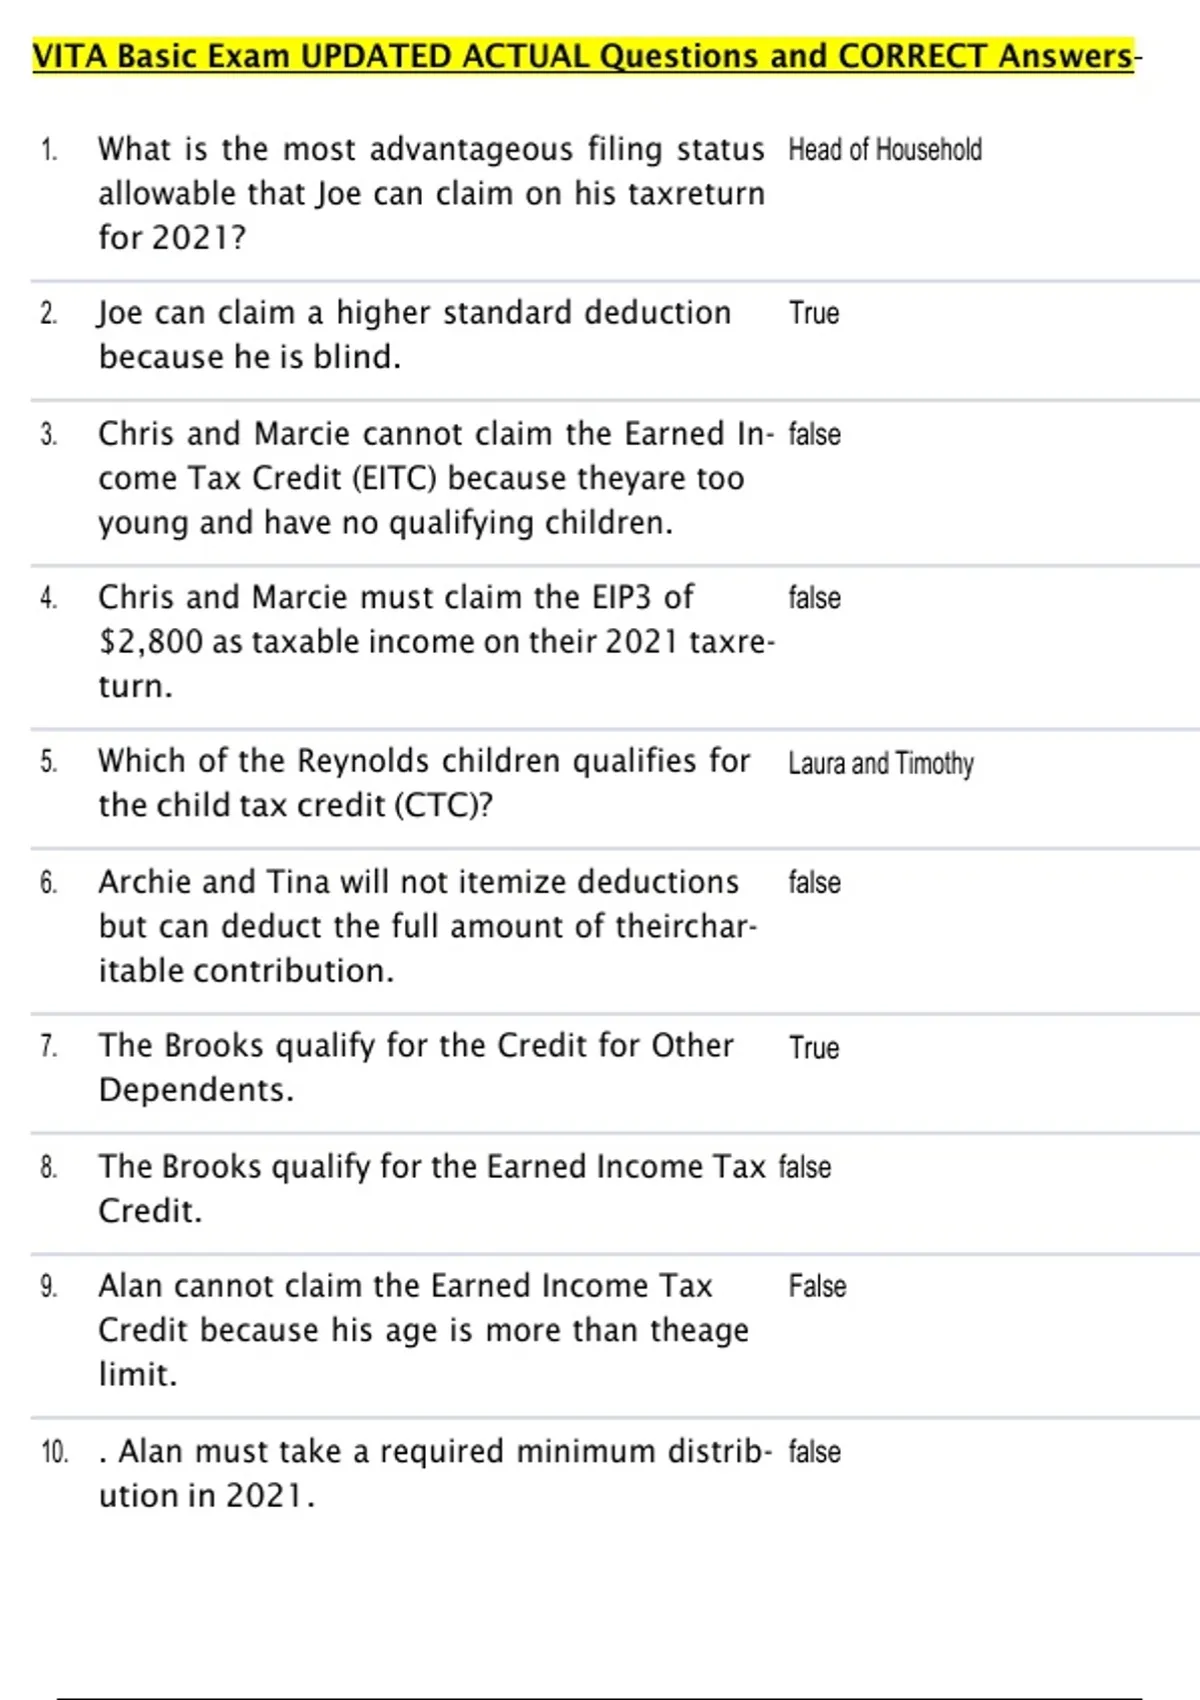Select the "false" answer for question 8
The height and width of the screenshot is (1700, 1200).
805,1167
